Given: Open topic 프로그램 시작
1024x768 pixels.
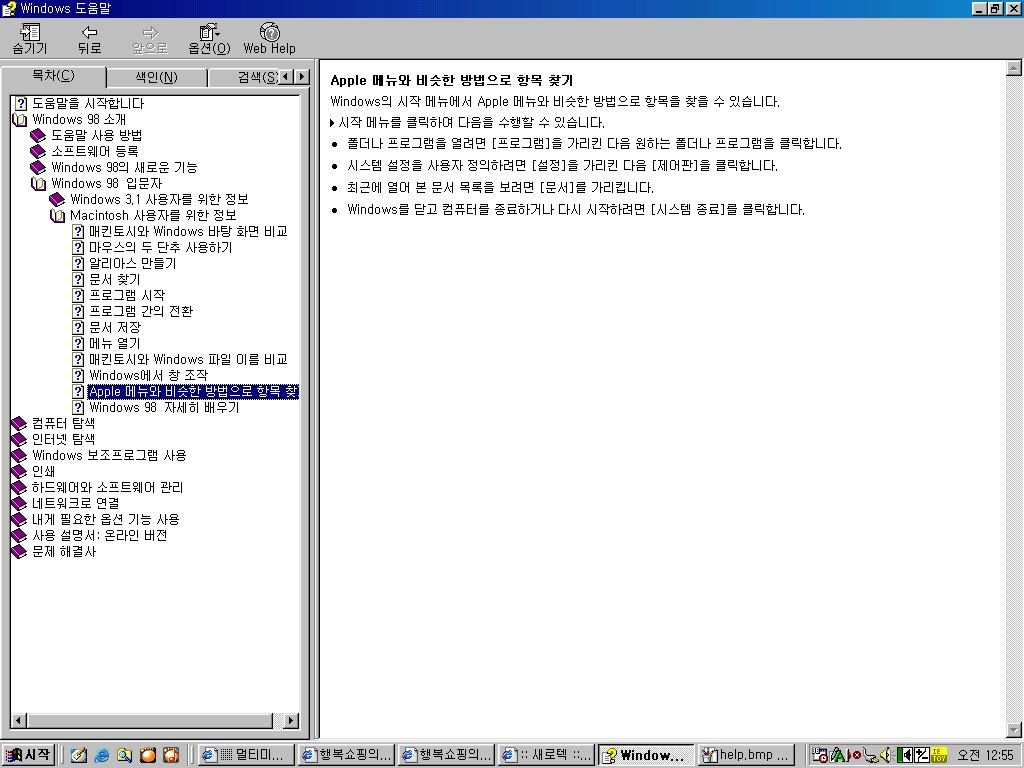Looking at the screenshot, I should 127,295.
